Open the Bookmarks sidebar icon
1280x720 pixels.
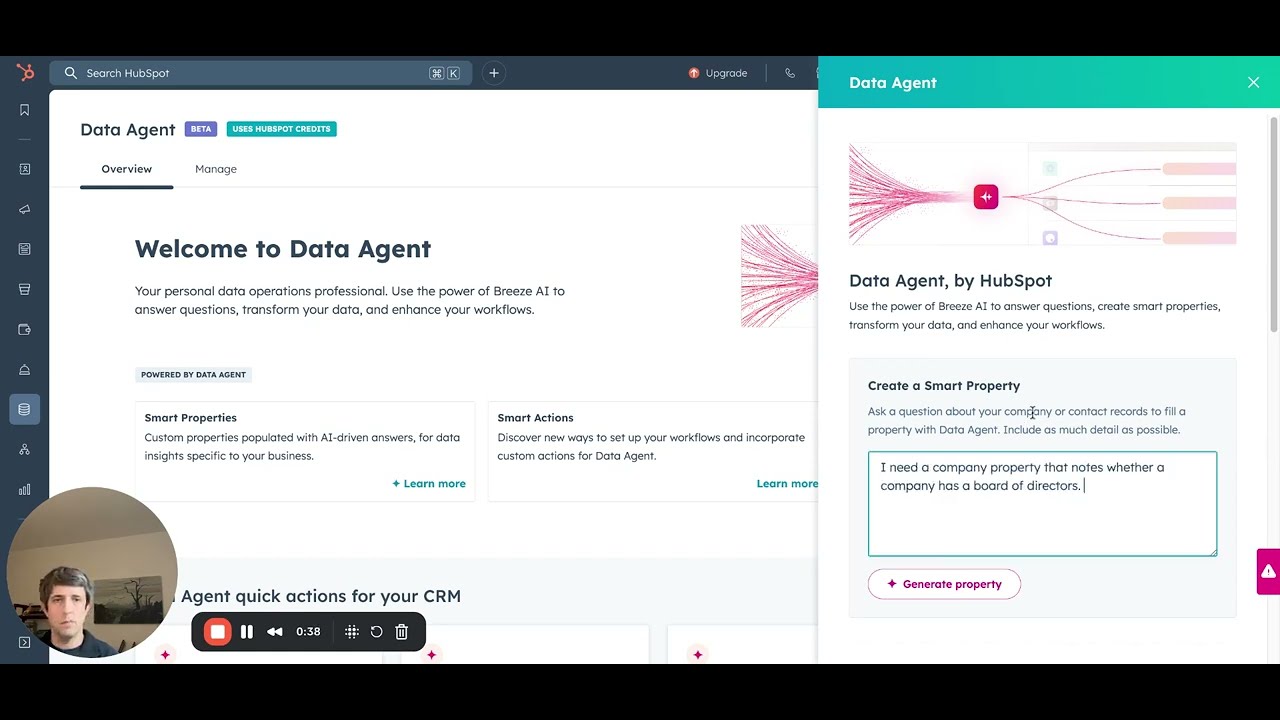[x=25, y=110]
